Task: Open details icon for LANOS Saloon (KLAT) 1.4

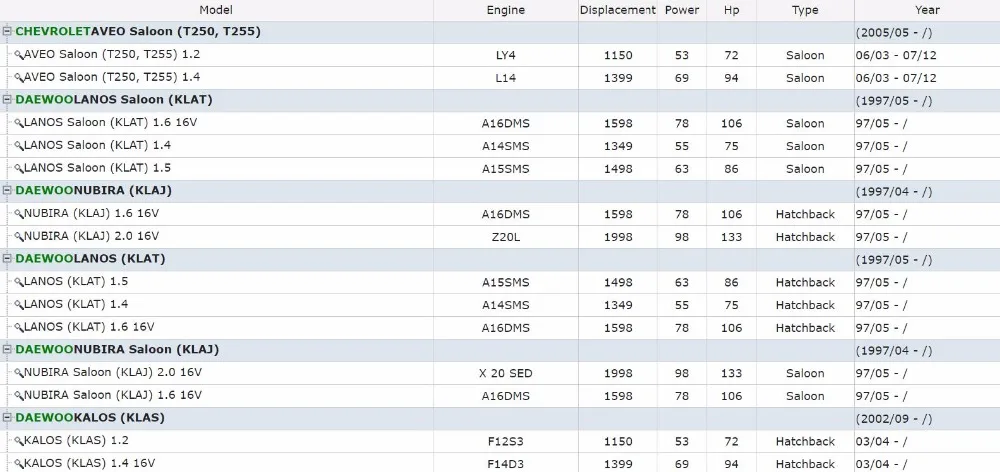Action: pyautogui.click(x=18, y=146)
